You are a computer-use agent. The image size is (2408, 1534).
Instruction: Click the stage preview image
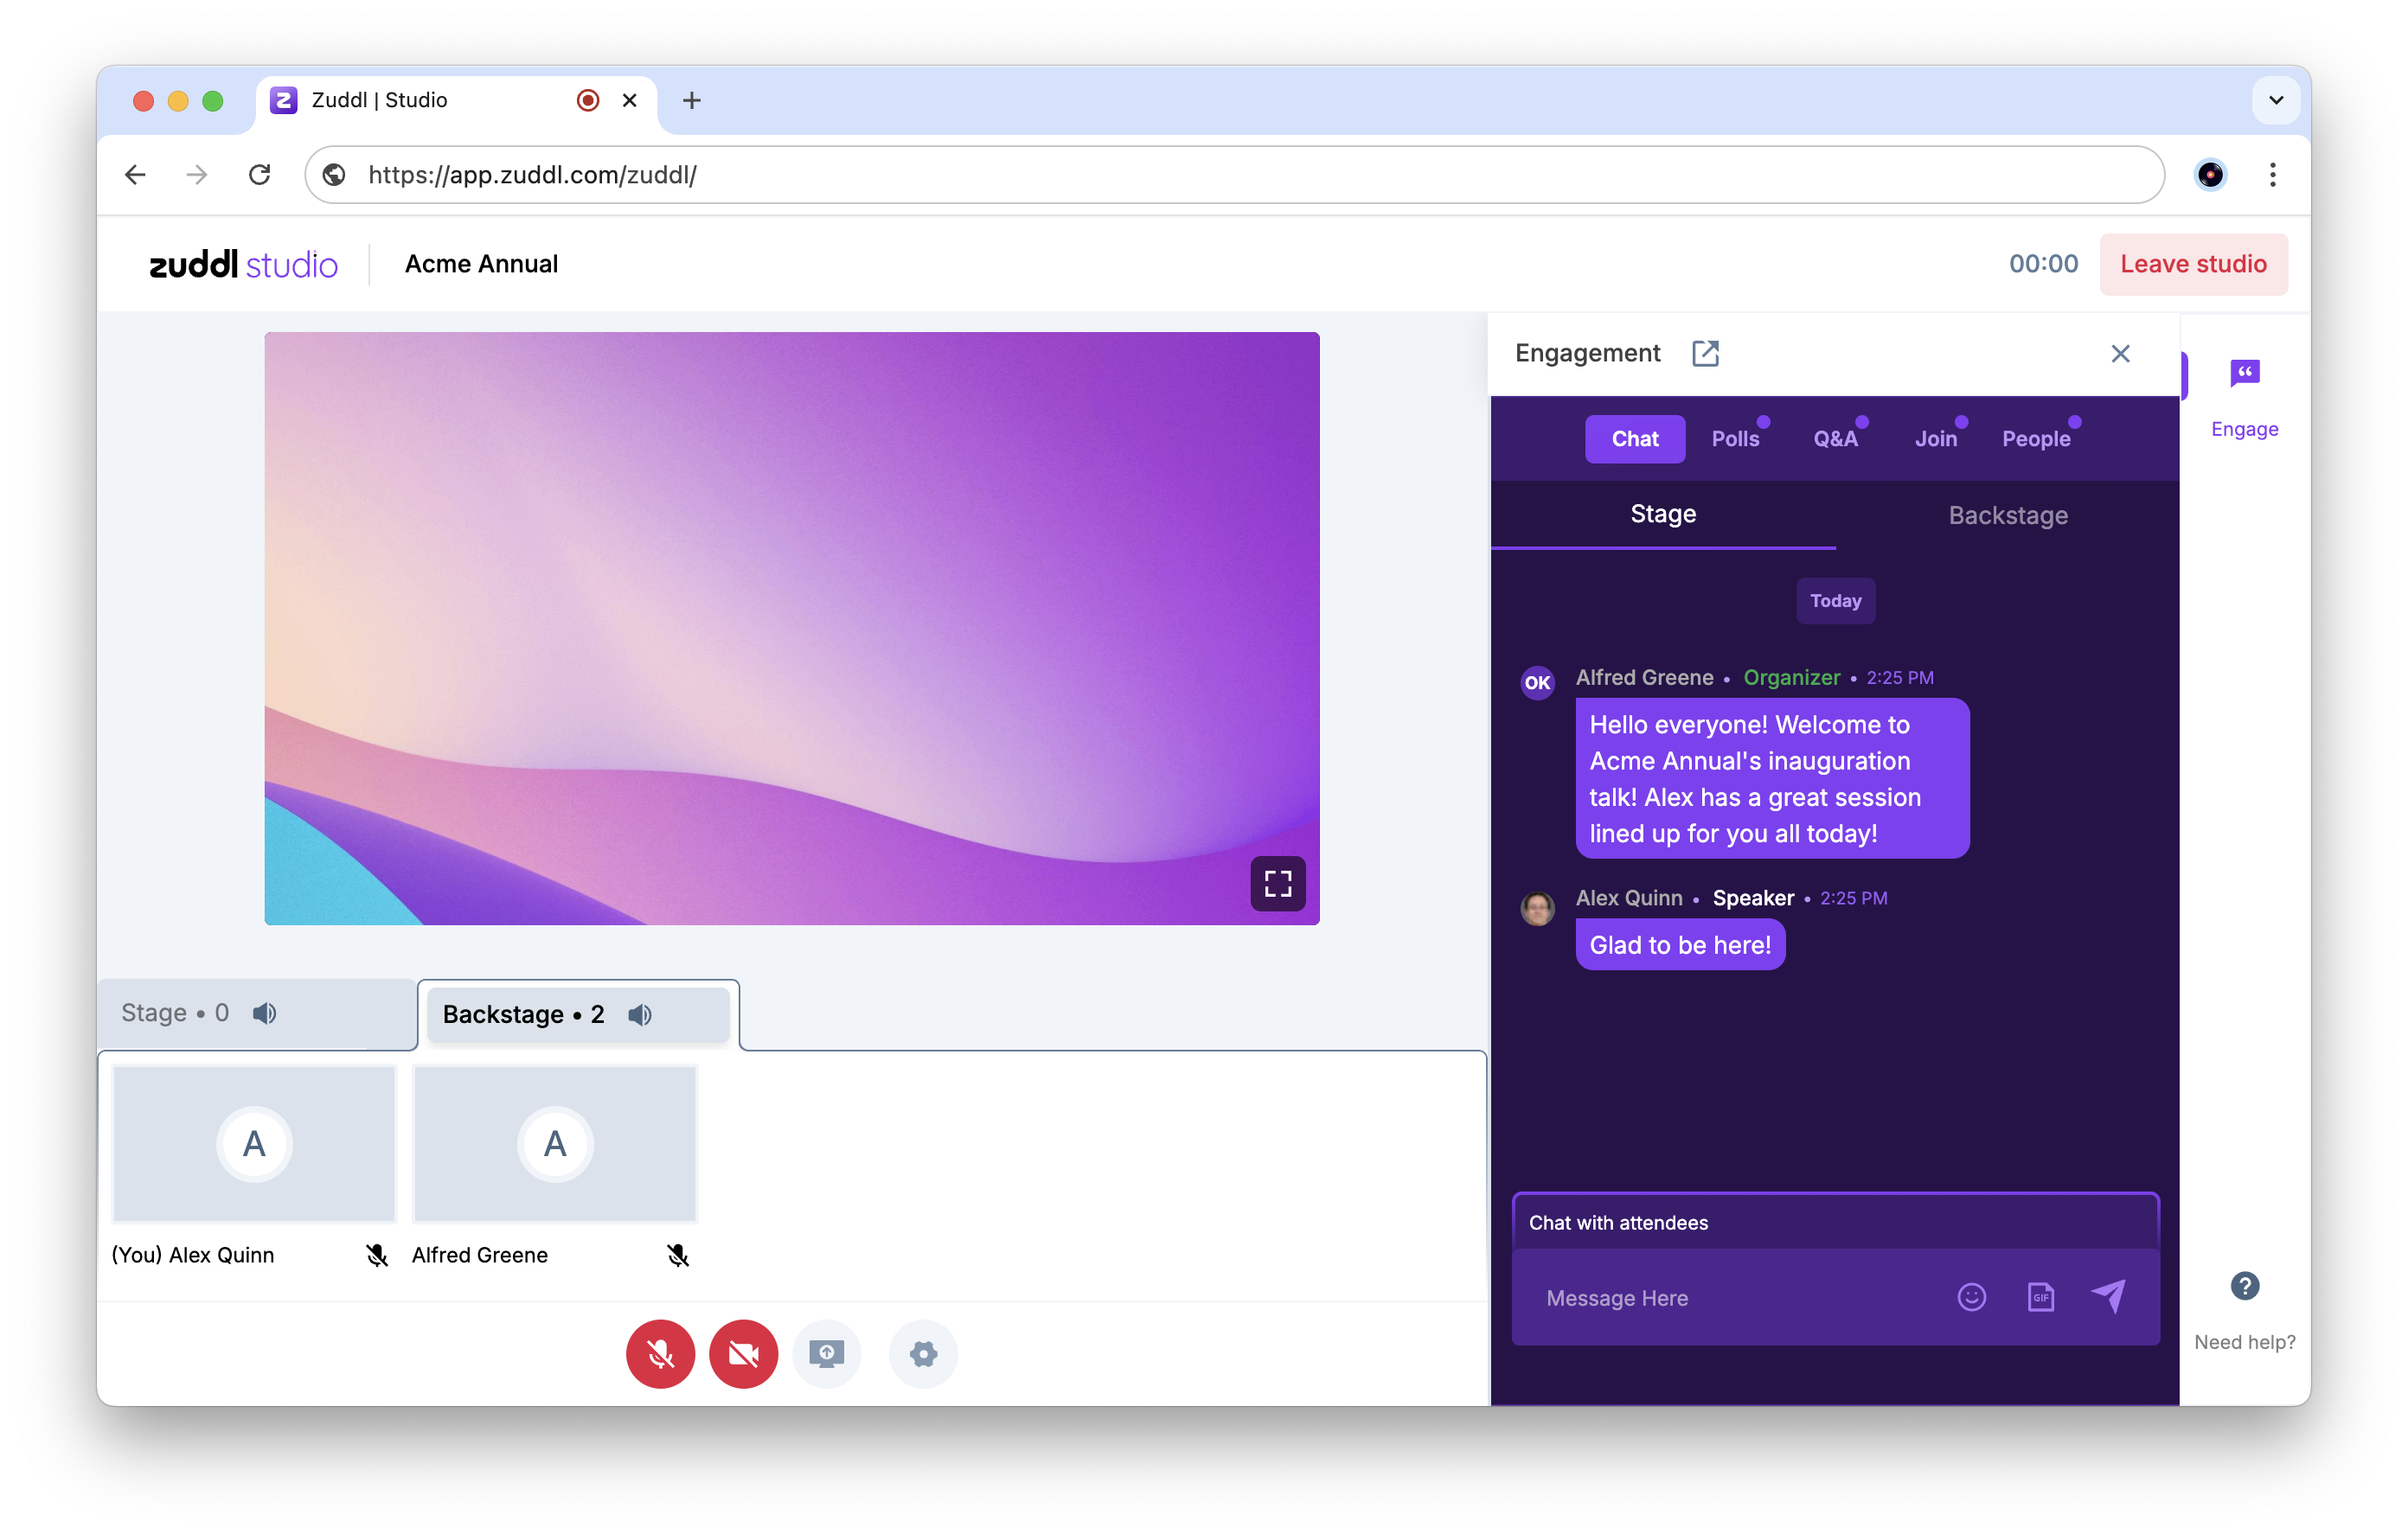click(792, 628)
